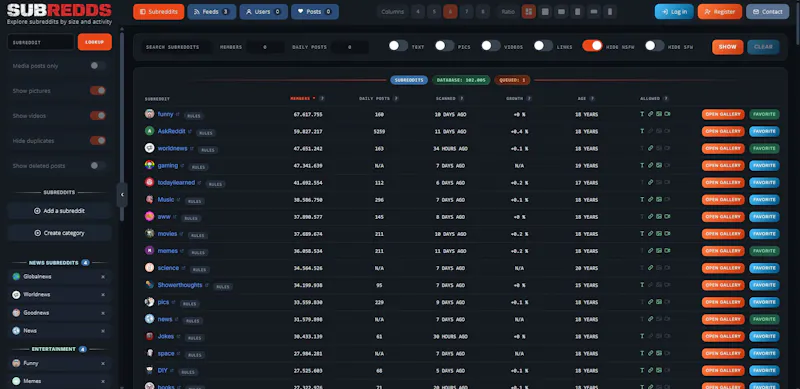Viewport: 800px width, 389px height.
Task: Click the Log in button
Action: (x=674, y=11)
